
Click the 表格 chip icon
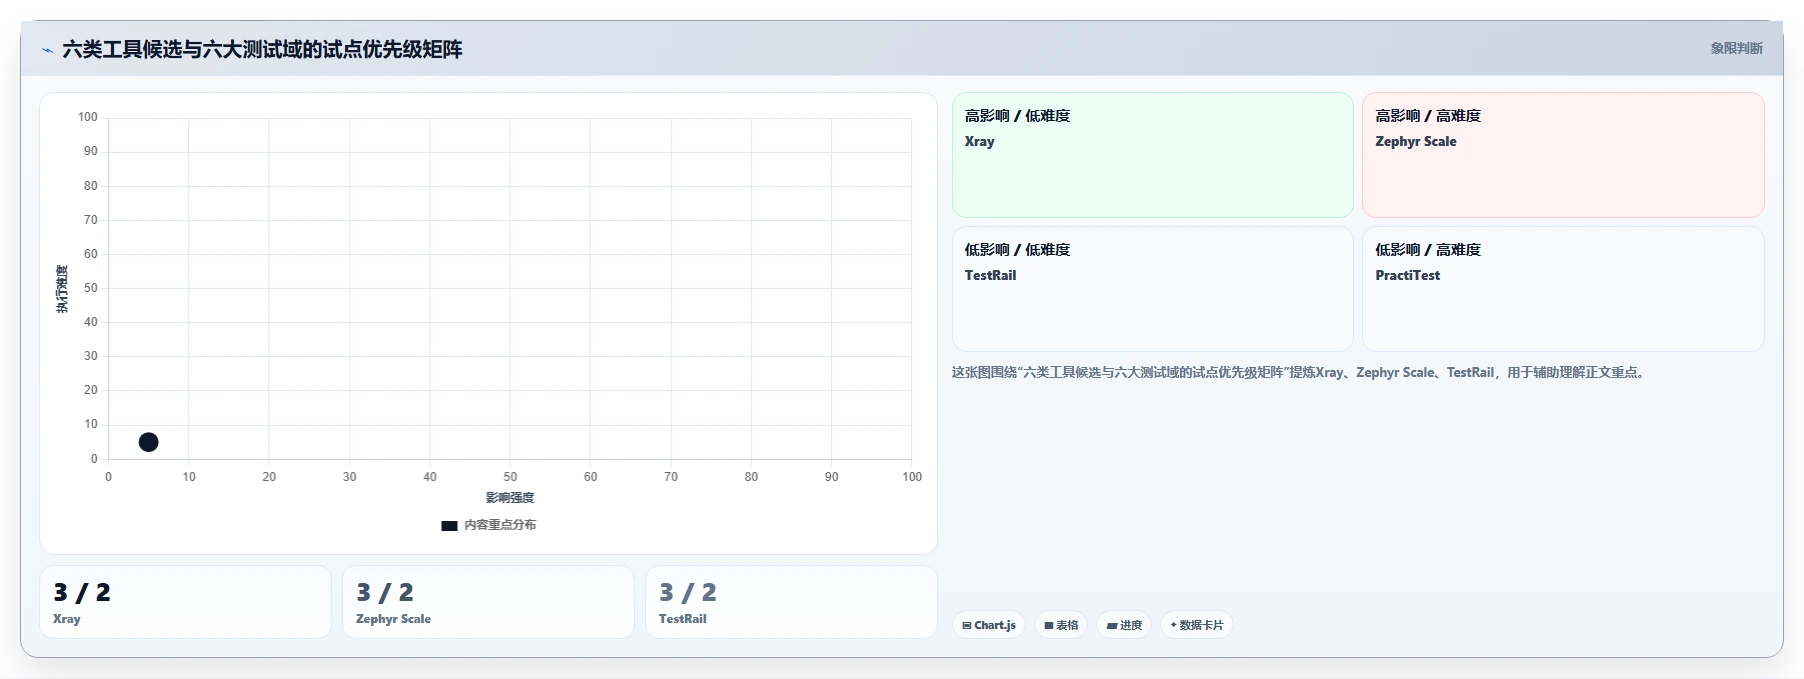pos(1049,625)
